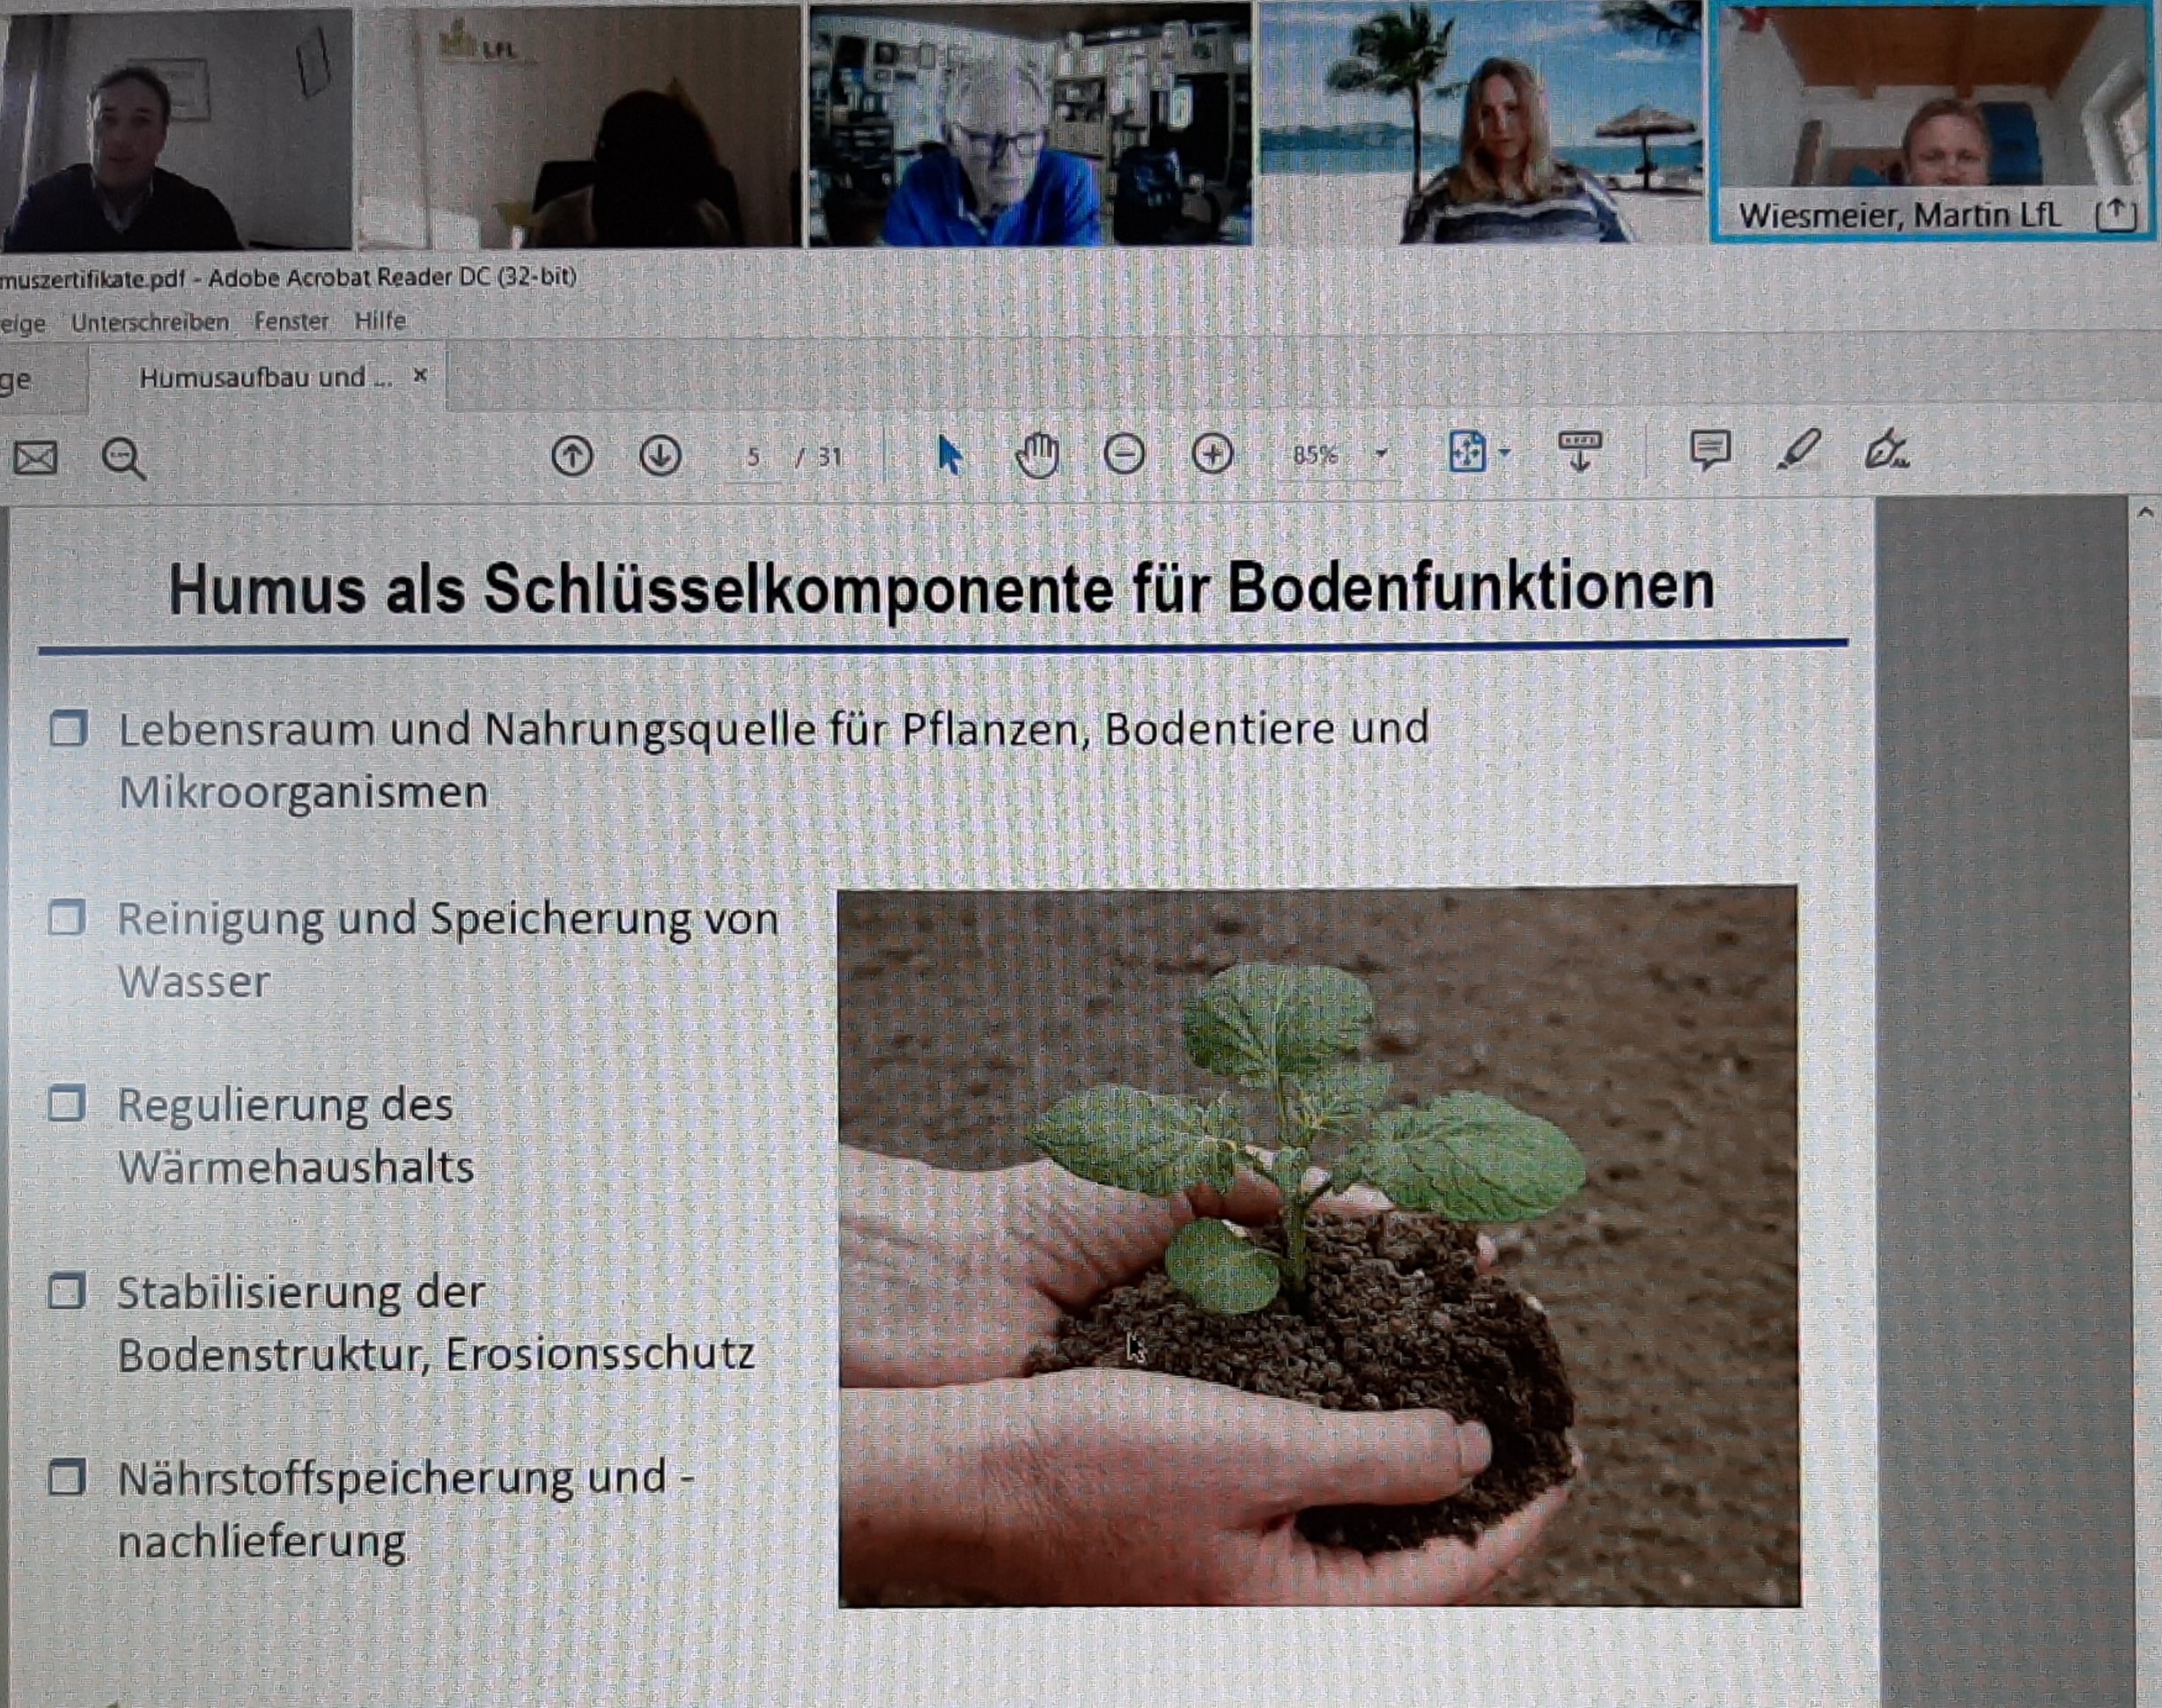Screen dimensions: 2162x1708
Task: Select the arrow selection tool
Action: 949,456
